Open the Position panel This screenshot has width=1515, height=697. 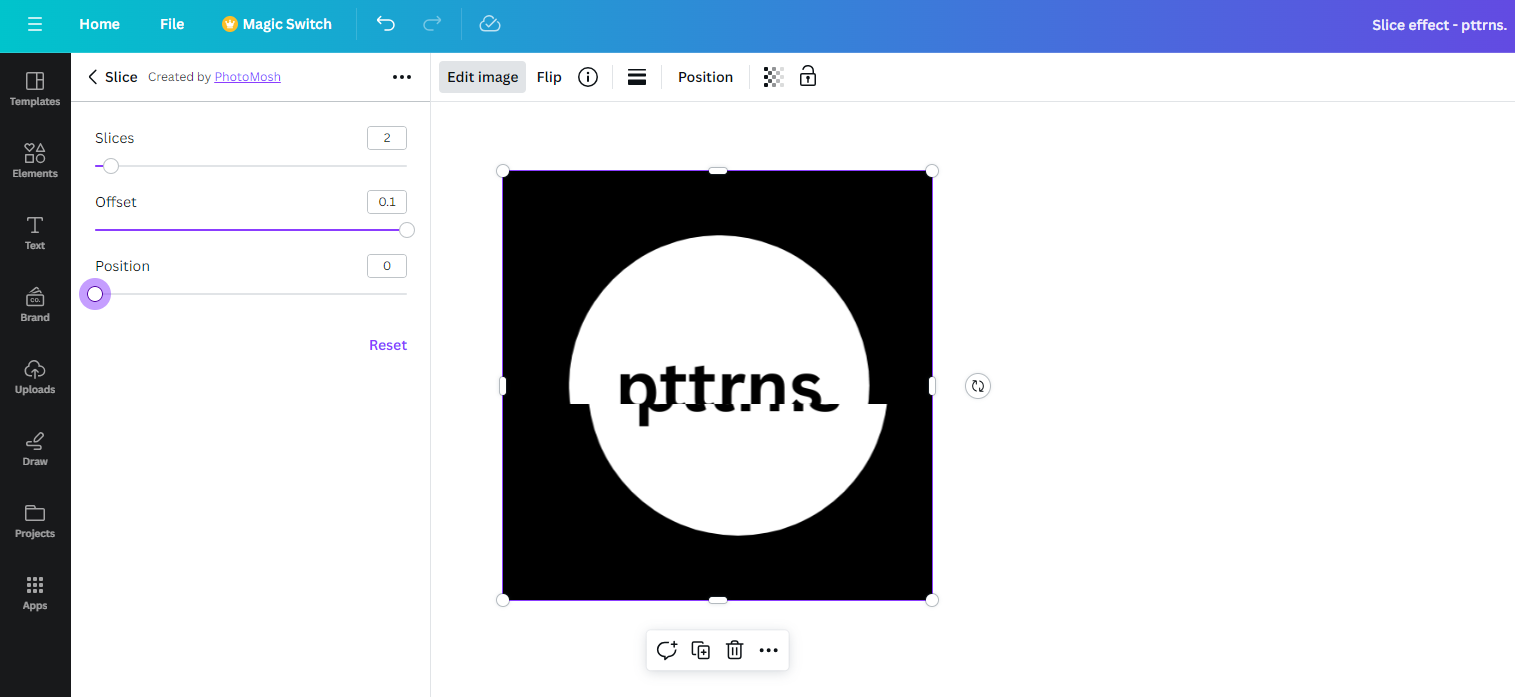click(705, 77)
